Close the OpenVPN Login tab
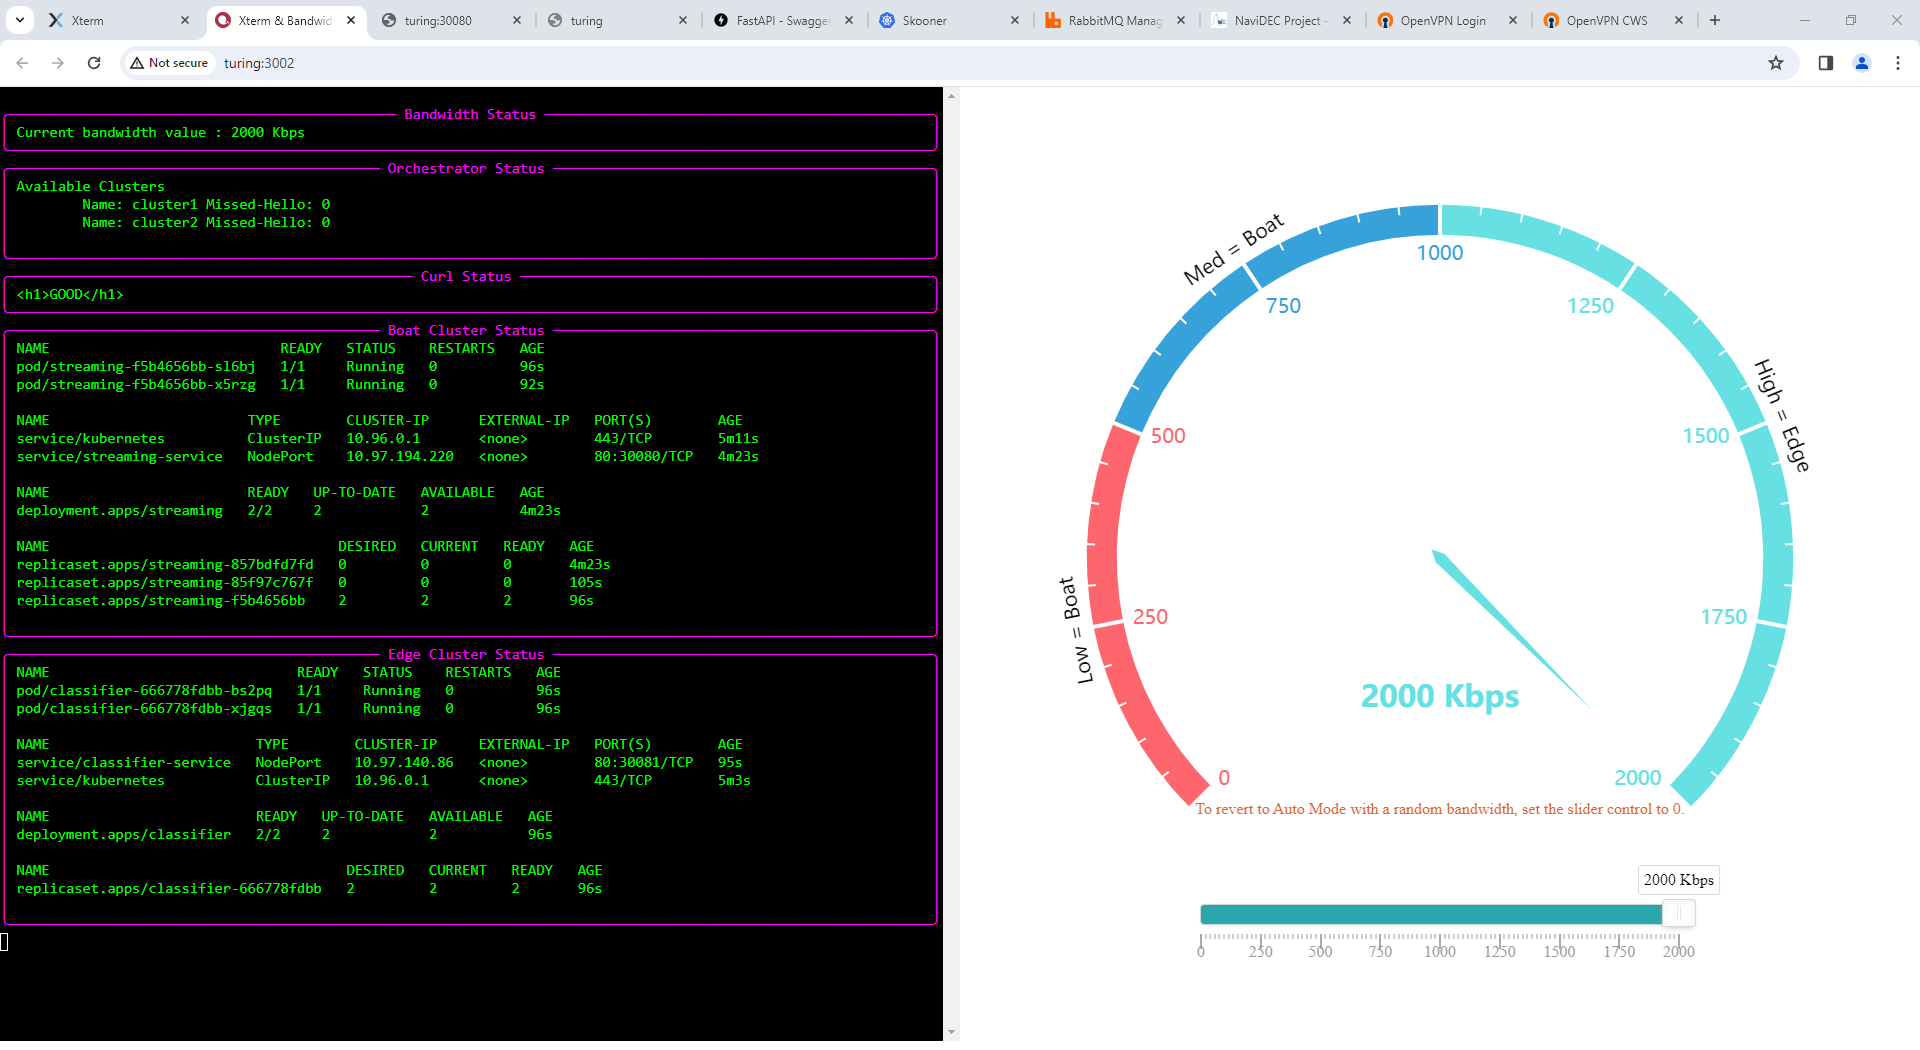 pyautogui.click(x=1513, y=20)
